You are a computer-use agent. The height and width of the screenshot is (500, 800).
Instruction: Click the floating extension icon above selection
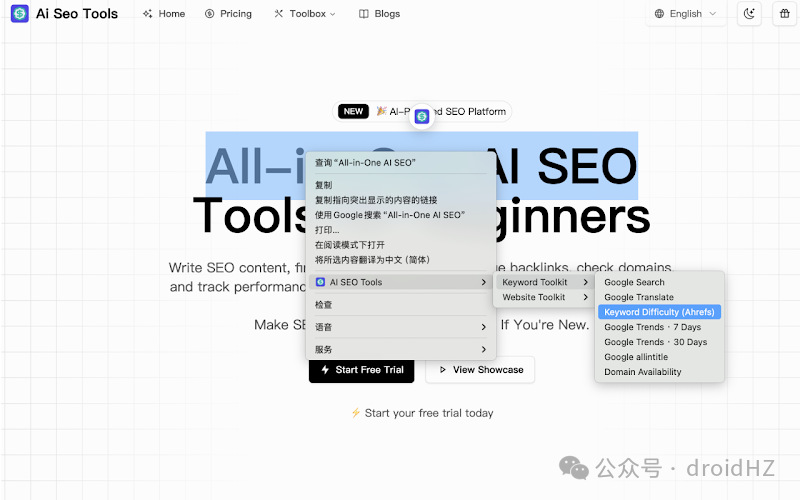421,116
